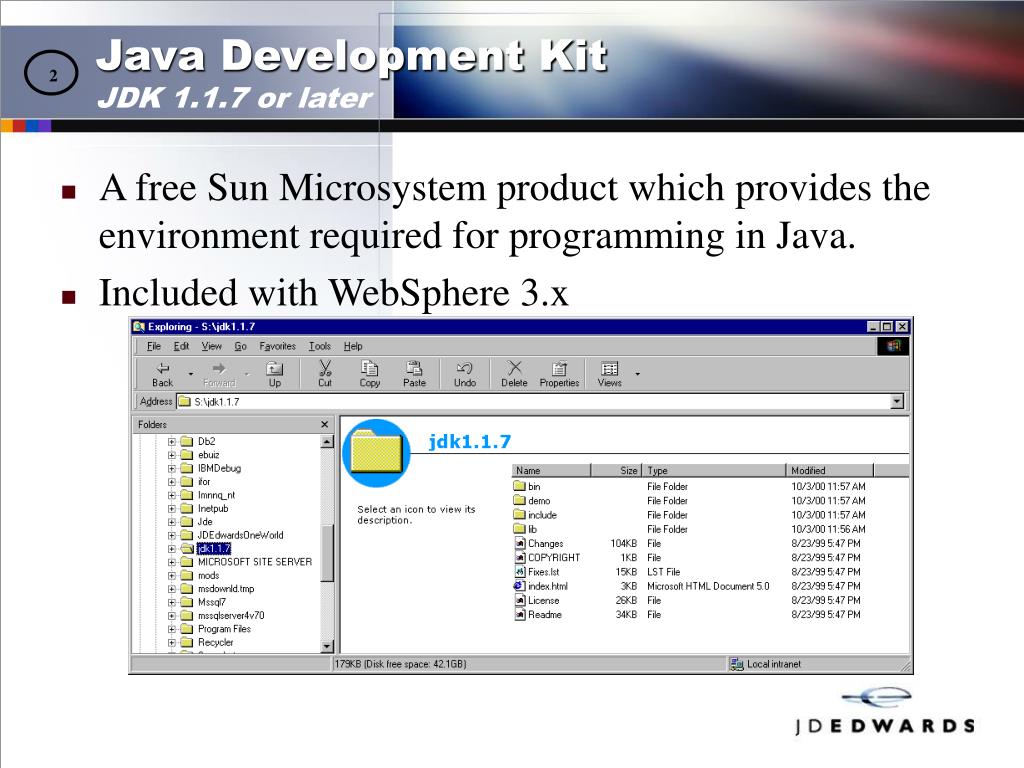1024x768 pixels.
Task: Expand the JDEdwardsOneWorld folder node
Action: 172,536
